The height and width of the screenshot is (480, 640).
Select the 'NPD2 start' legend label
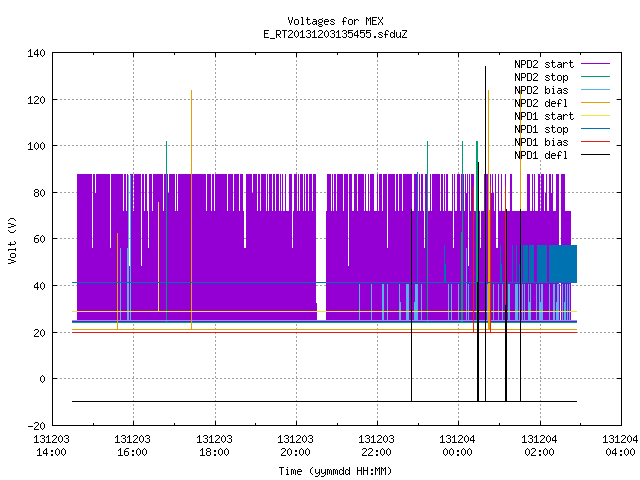point(544,64)
